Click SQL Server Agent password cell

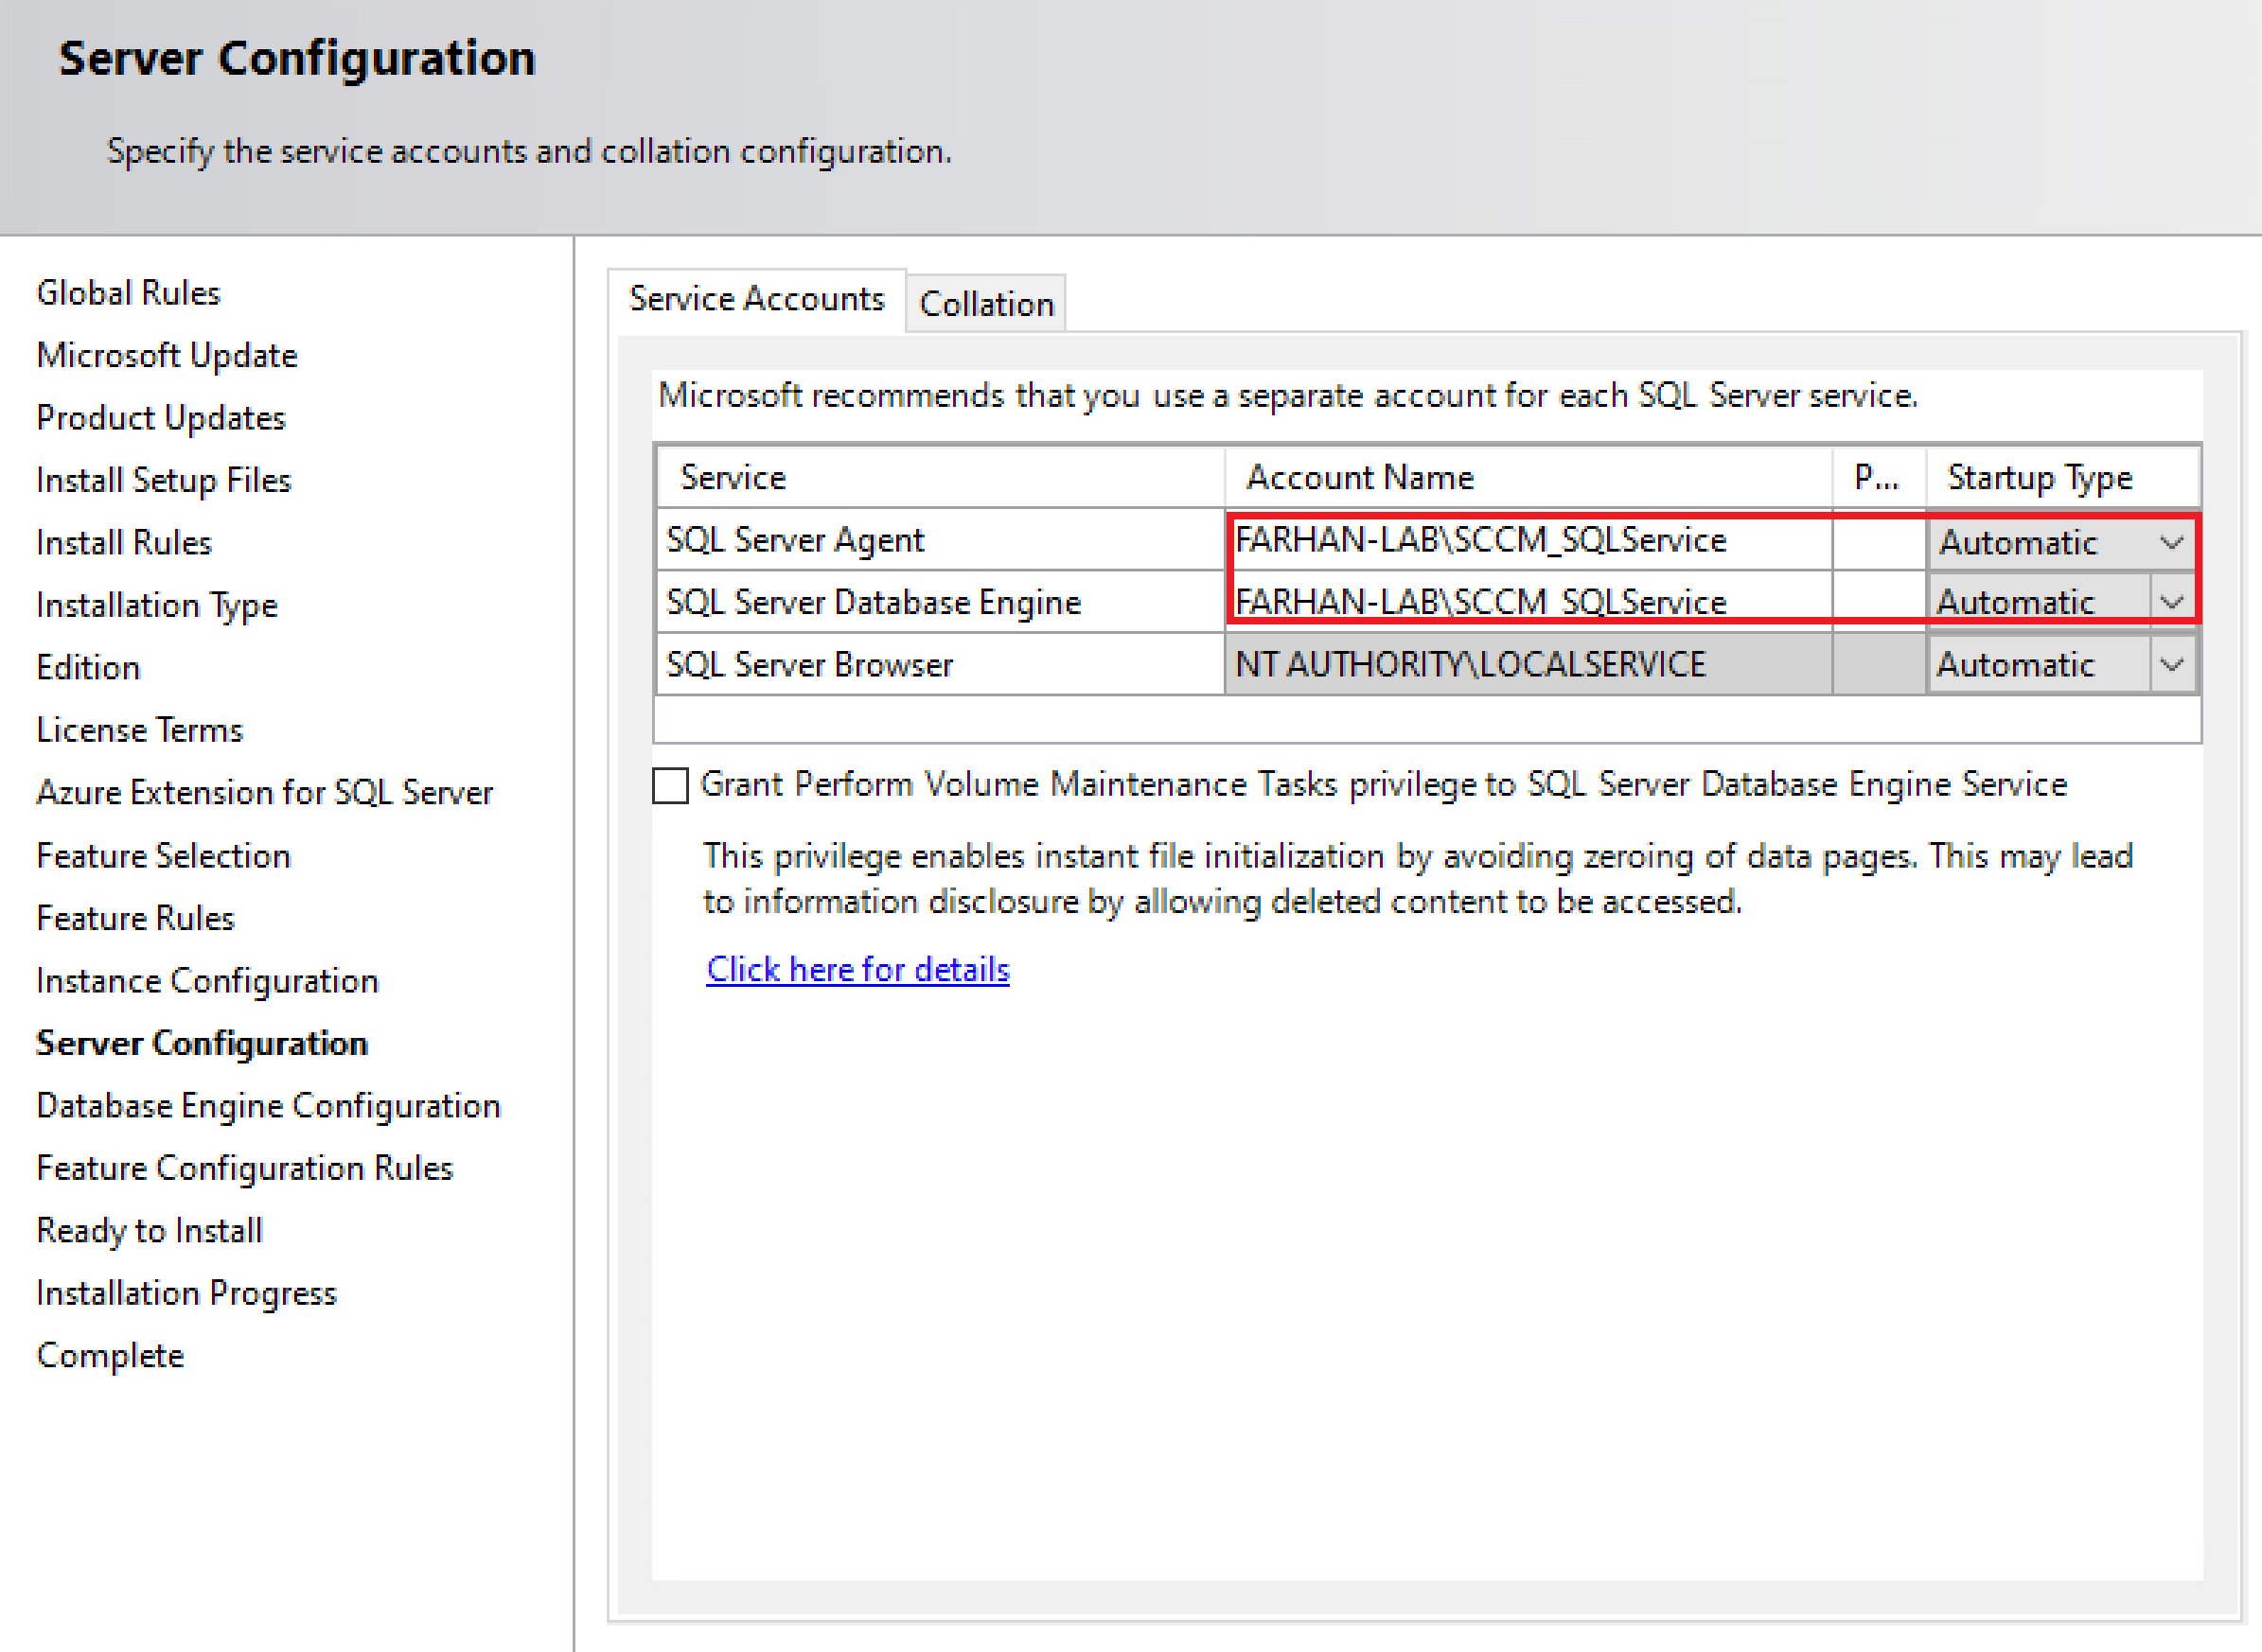(1878, 541)
